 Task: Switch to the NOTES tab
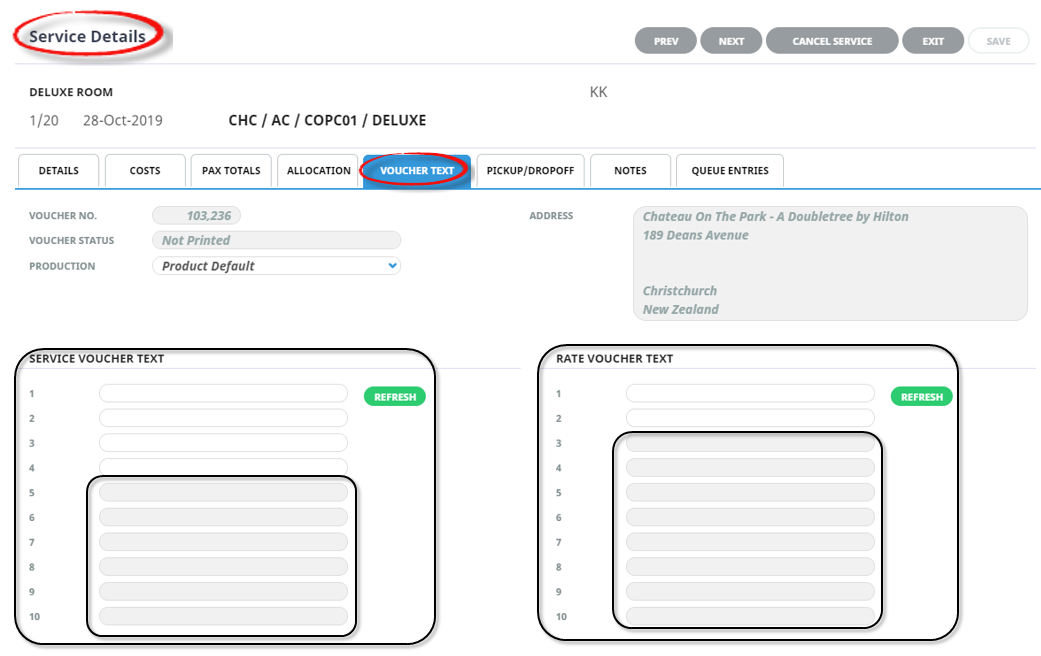click(x=630, y=171)
